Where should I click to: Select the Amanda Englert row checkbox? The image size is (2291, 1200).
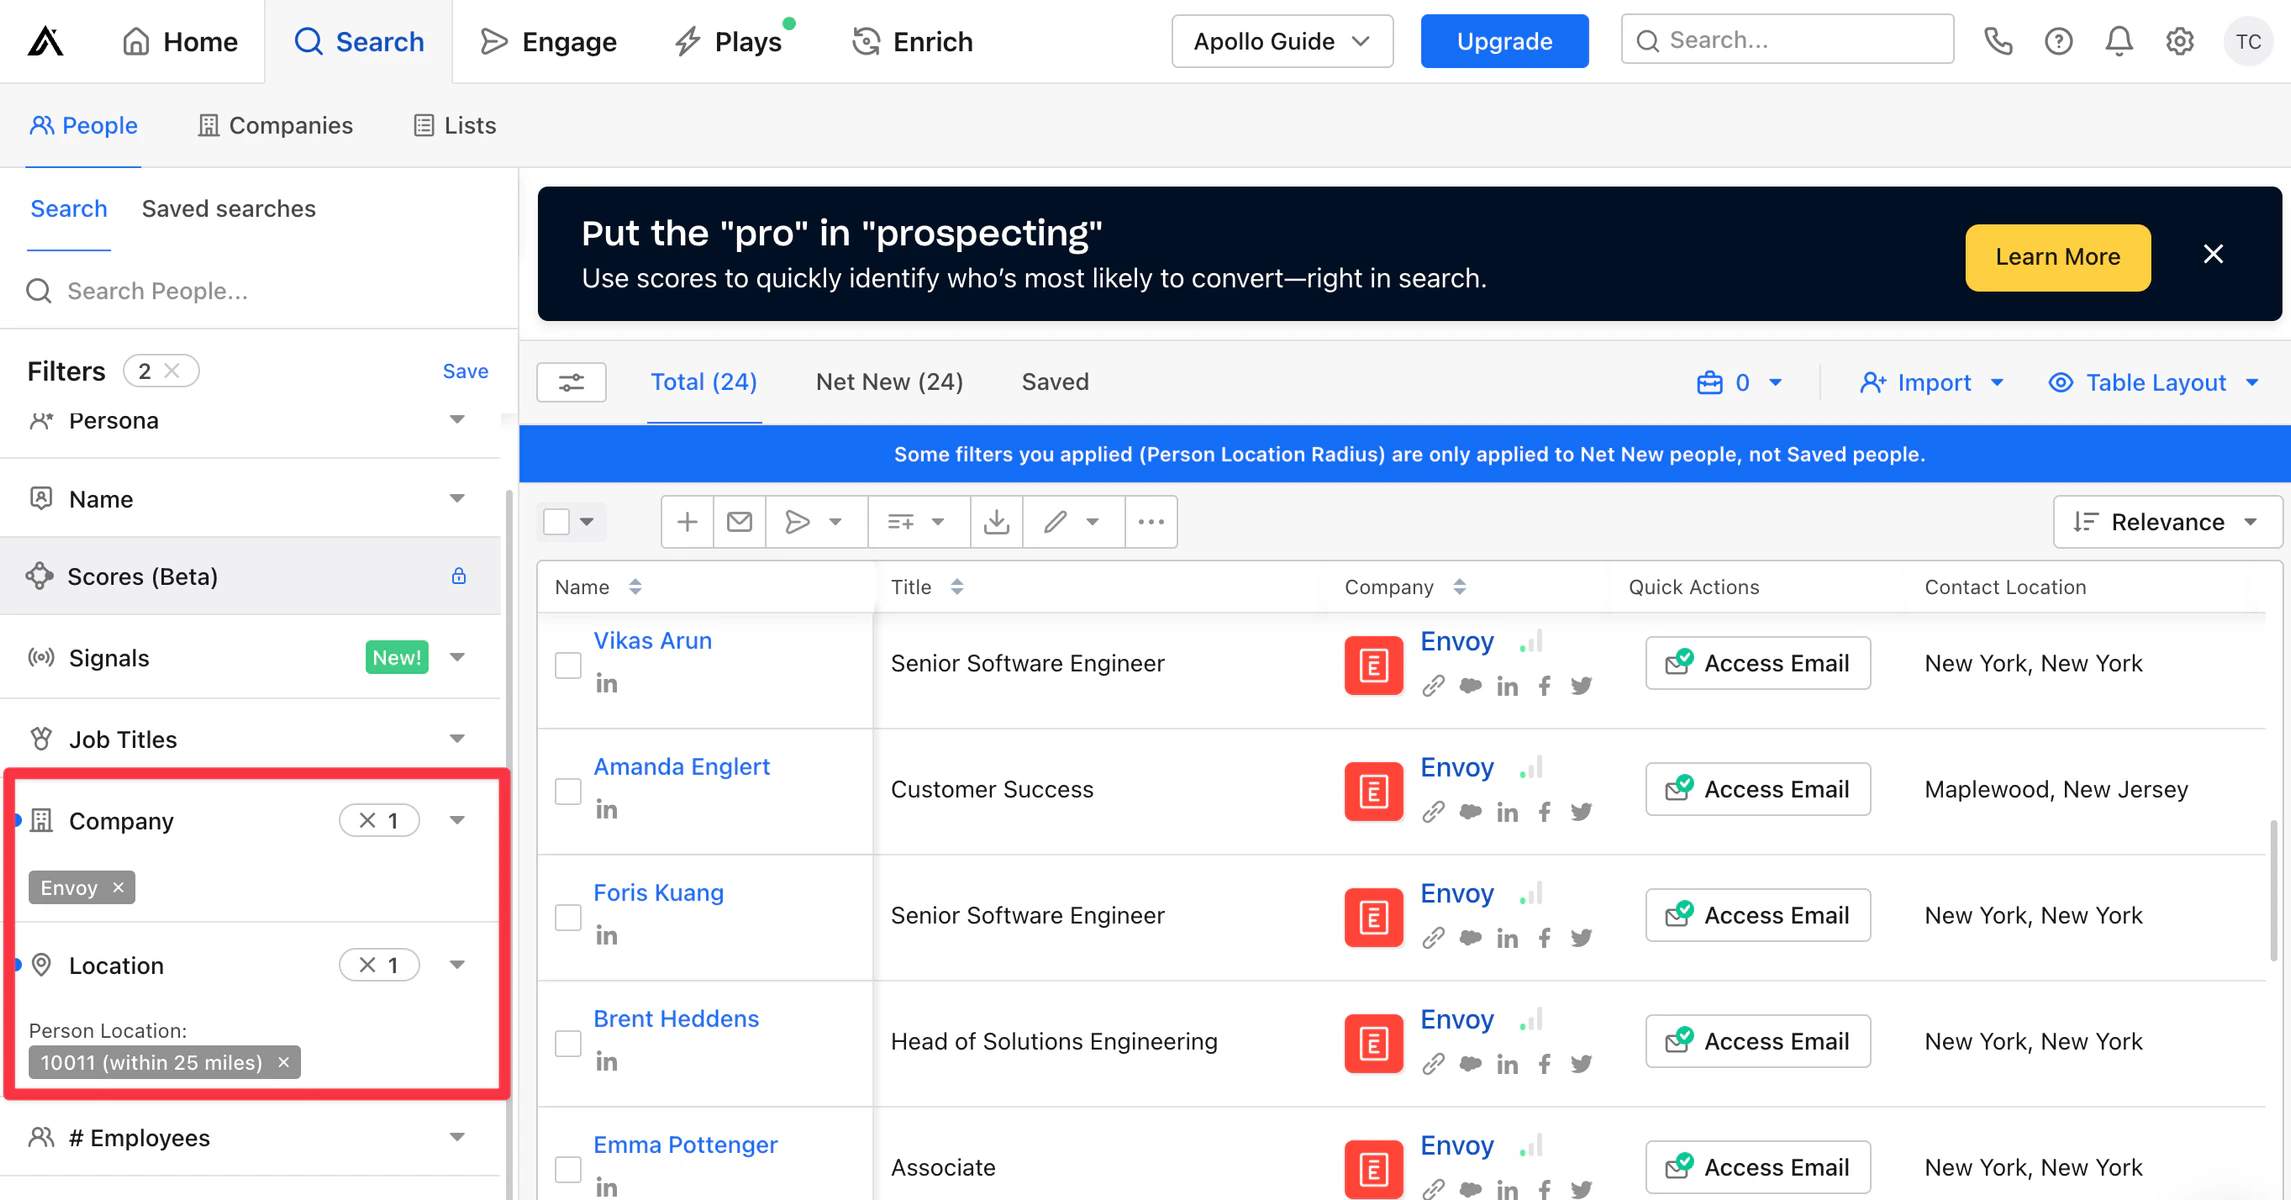coord(568,791)
